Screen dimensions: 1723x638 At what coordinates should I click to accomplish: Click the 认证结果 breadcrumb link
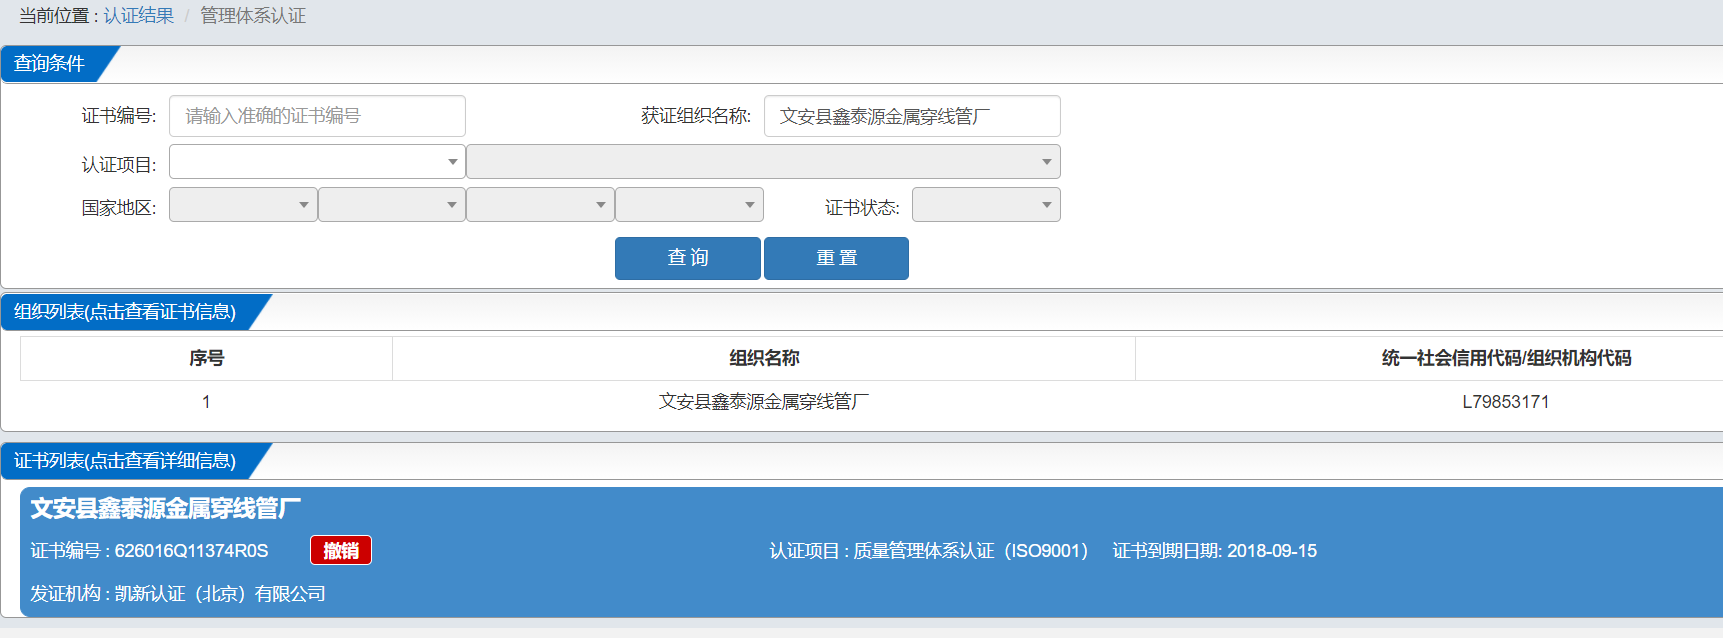(139, 16)
